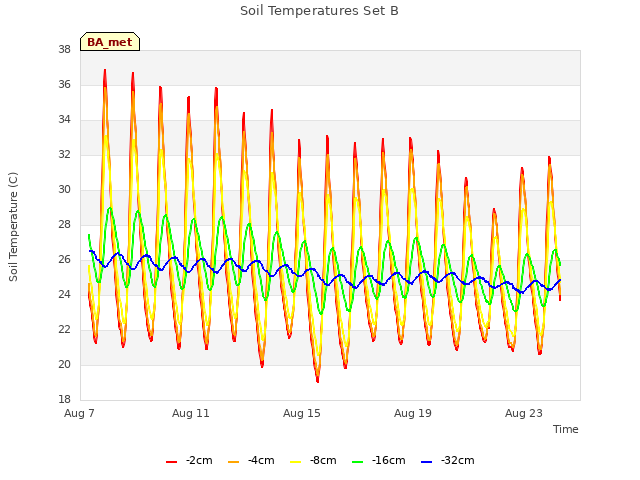Screen dimensions: 640x480
Task: Click the highest red peak near 37 degrees
Action: point(105,71)
